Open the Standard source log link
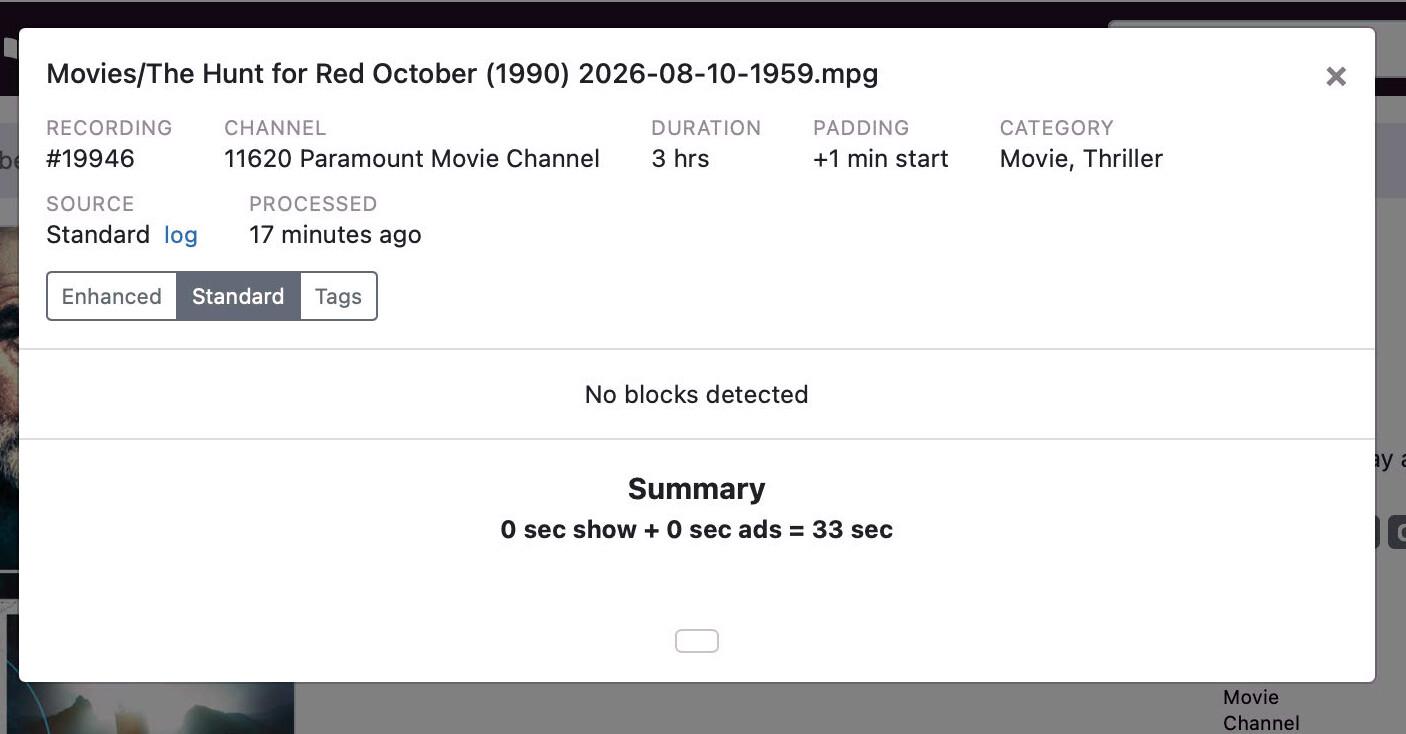This screenshot has height=734, width=1406. point(181,235)
